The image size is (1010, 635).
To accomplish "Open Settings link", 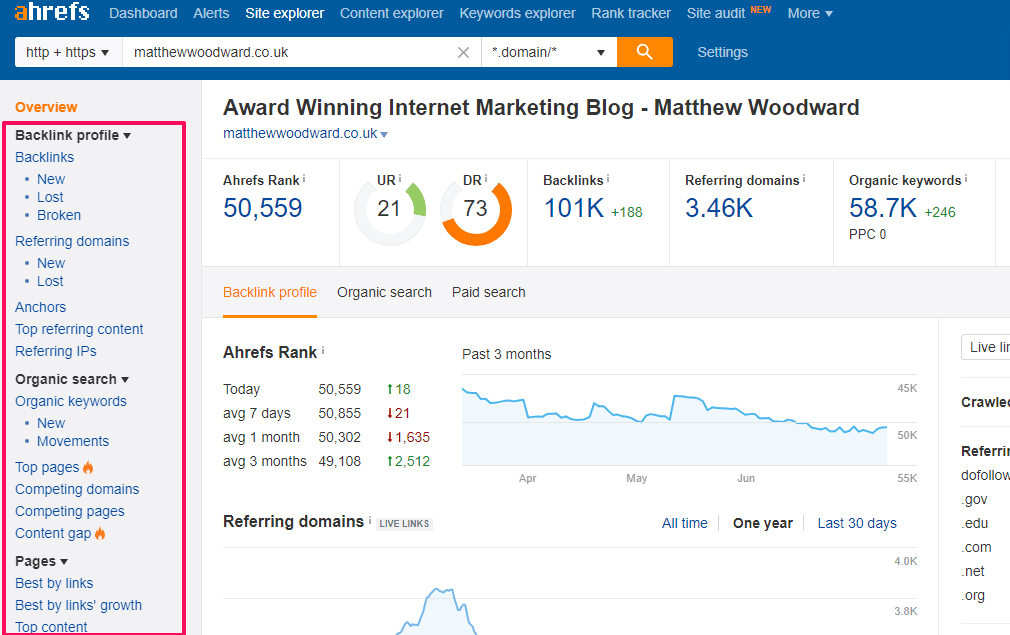I will [723, 52].
